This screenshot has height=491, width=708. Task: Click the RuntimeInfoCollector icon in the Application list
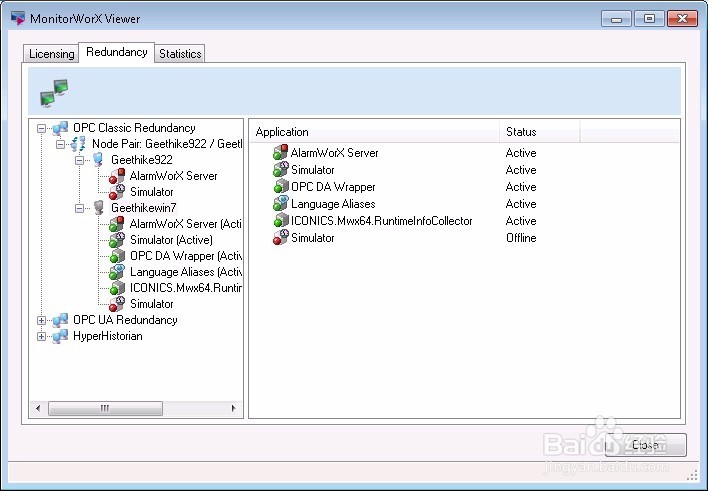click(280, 221)
